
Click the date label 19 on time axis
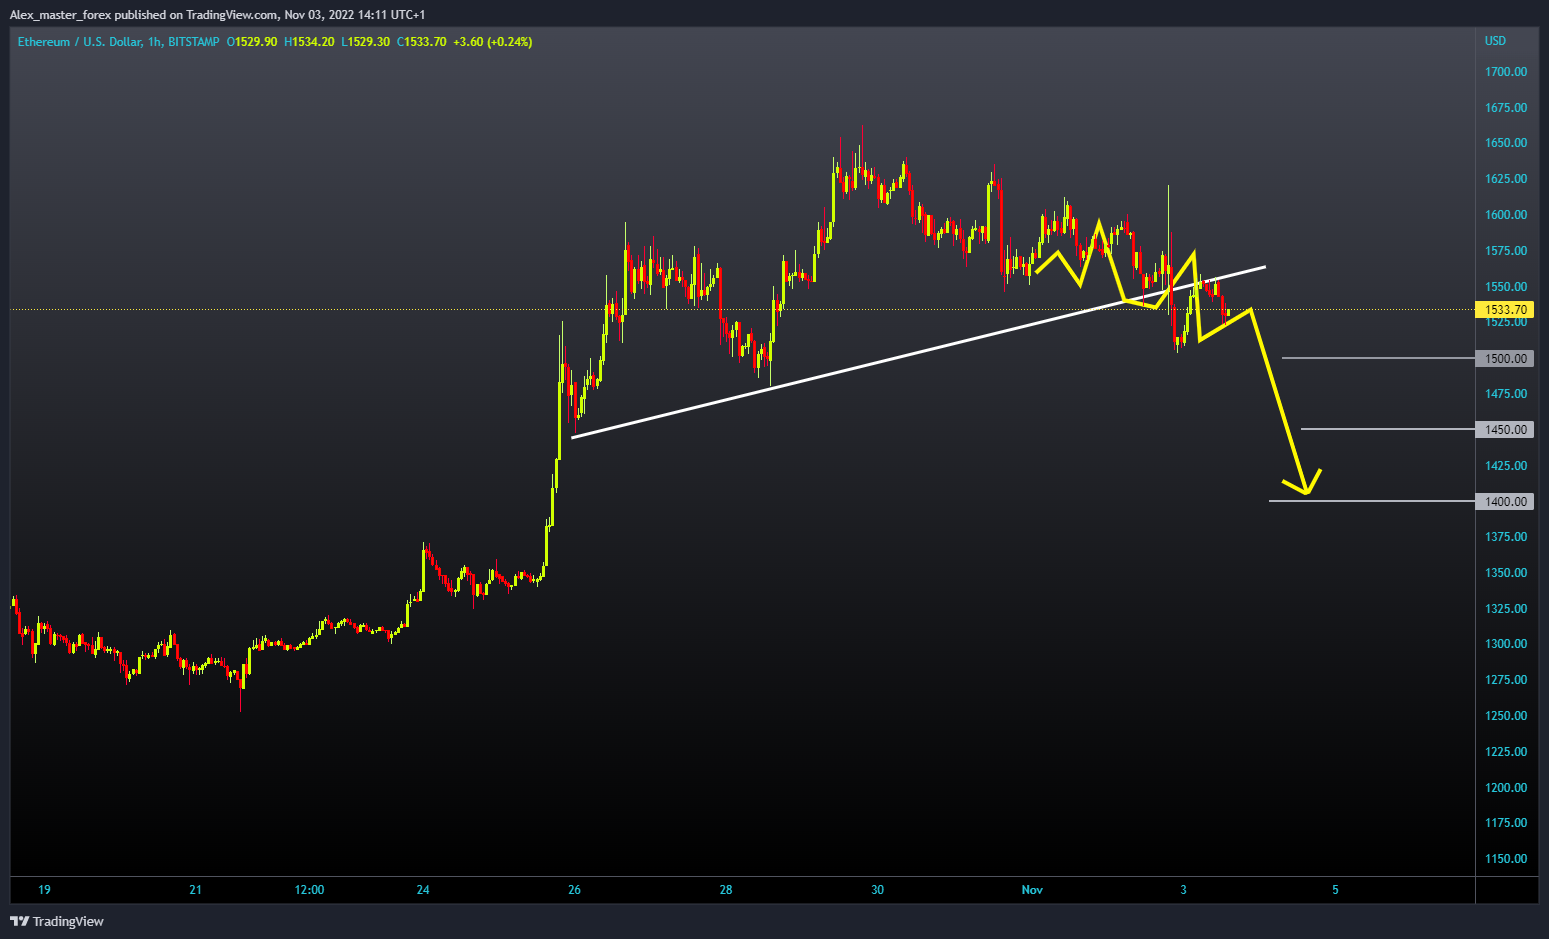(44, 890)
